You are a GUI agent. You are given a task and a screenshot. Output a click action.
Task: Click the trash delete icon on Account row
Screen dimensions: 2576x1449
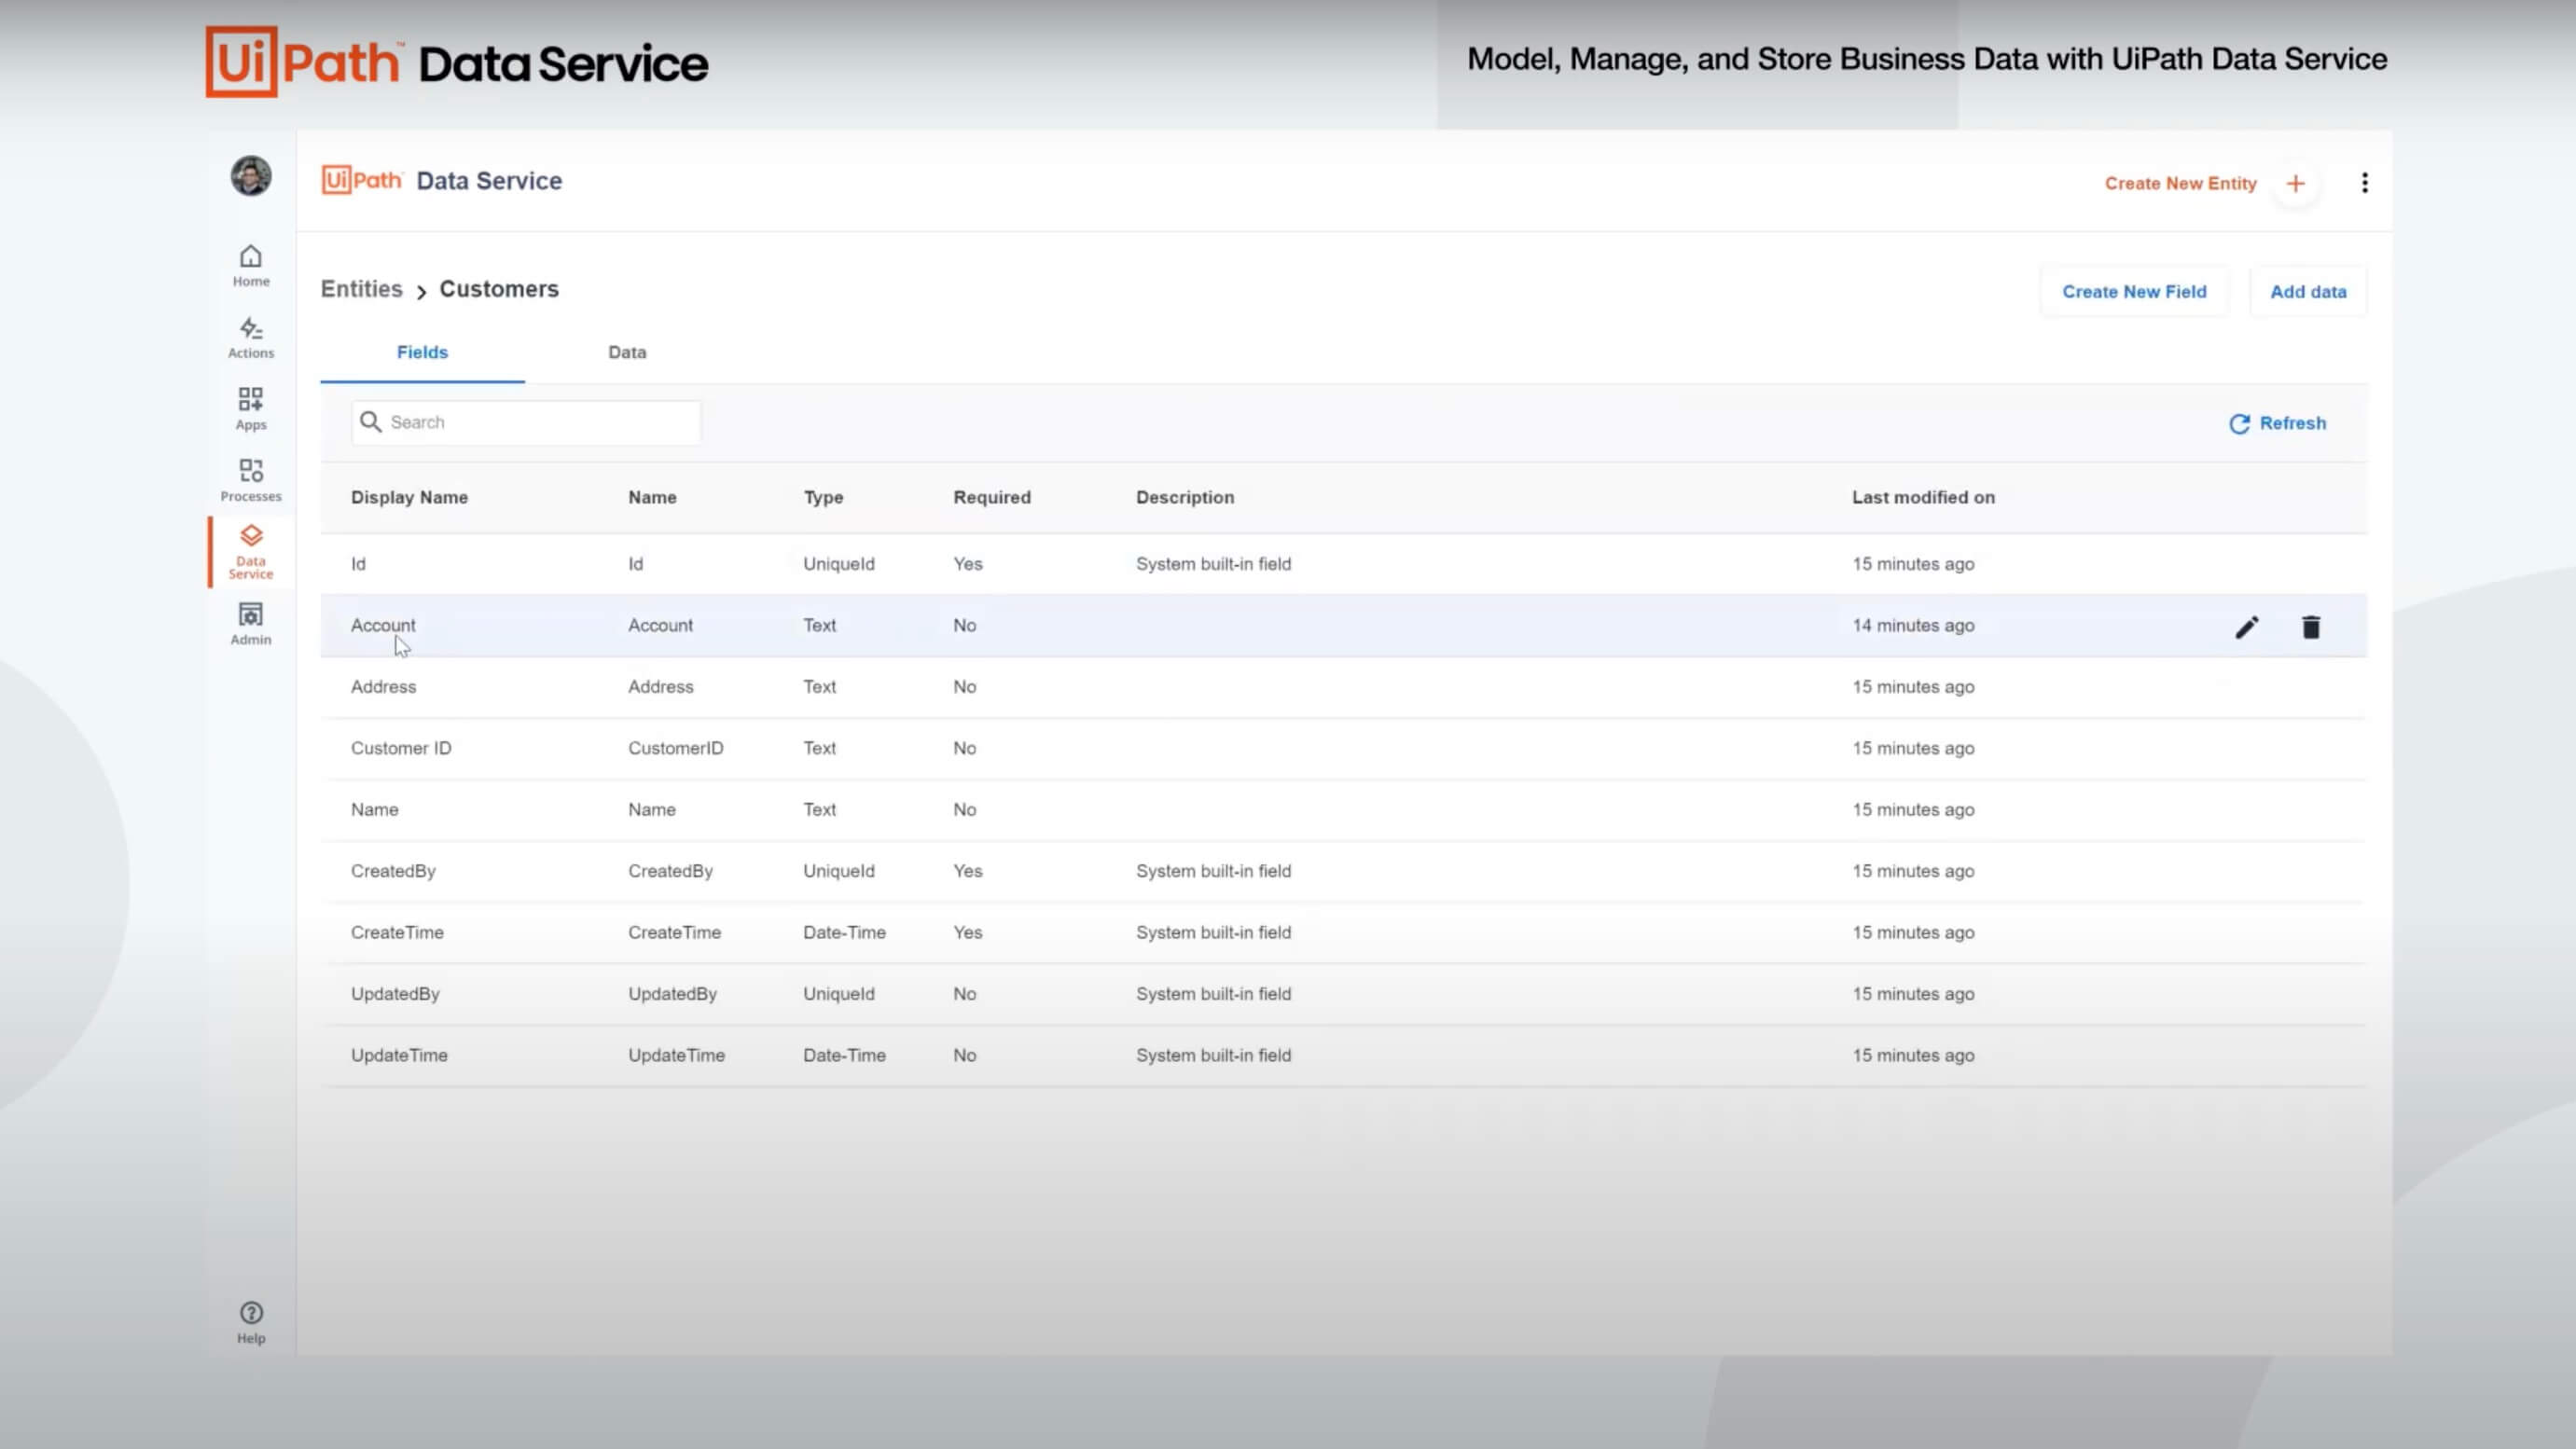pyautogui.click(x=2311, y=627)
